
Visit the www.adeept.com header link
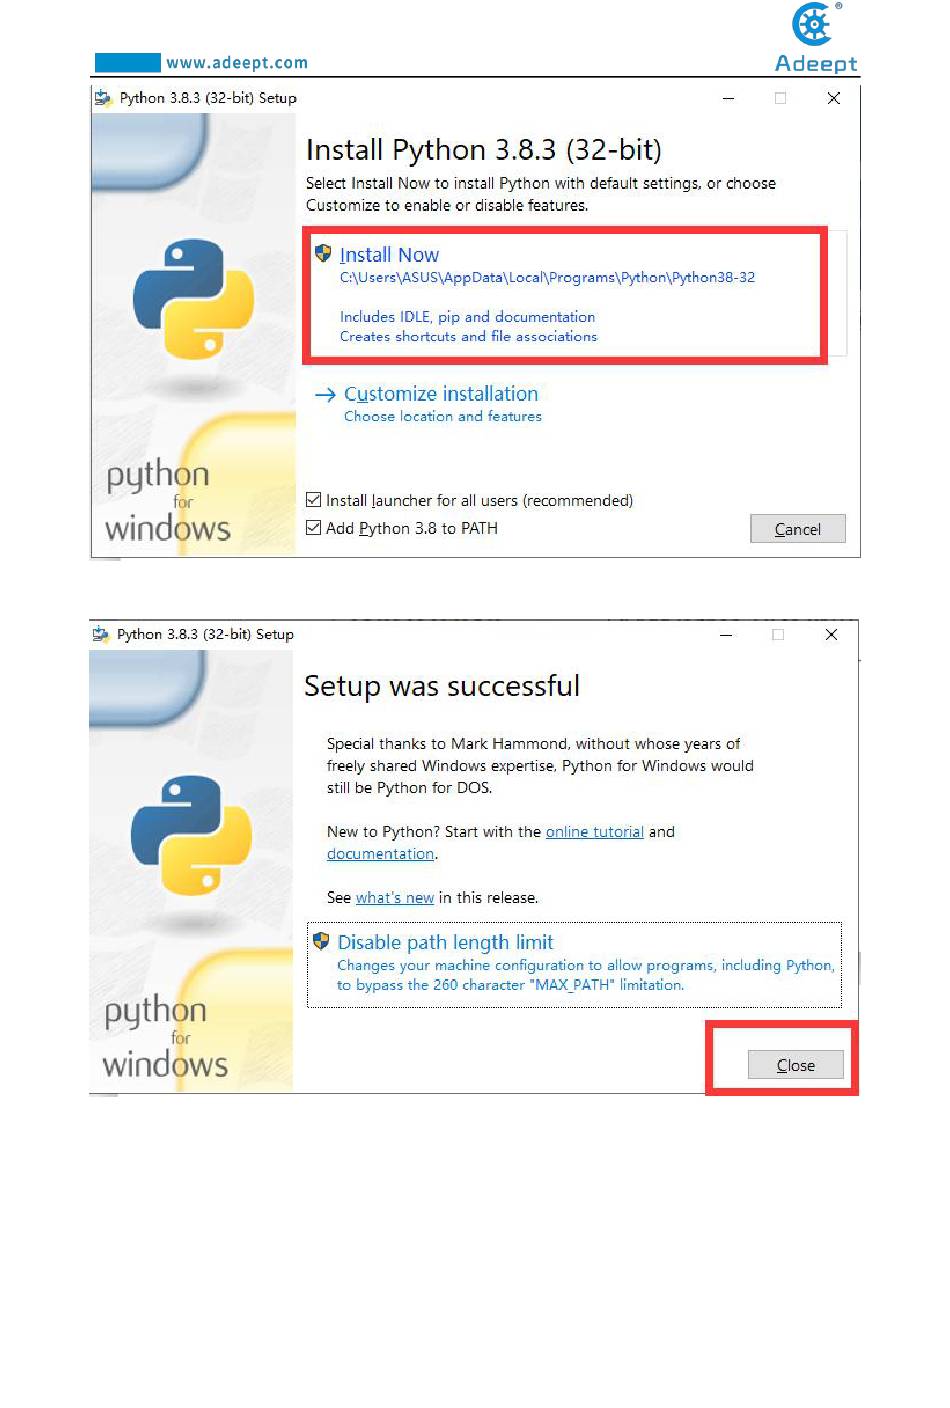click(x=237, y=62)
